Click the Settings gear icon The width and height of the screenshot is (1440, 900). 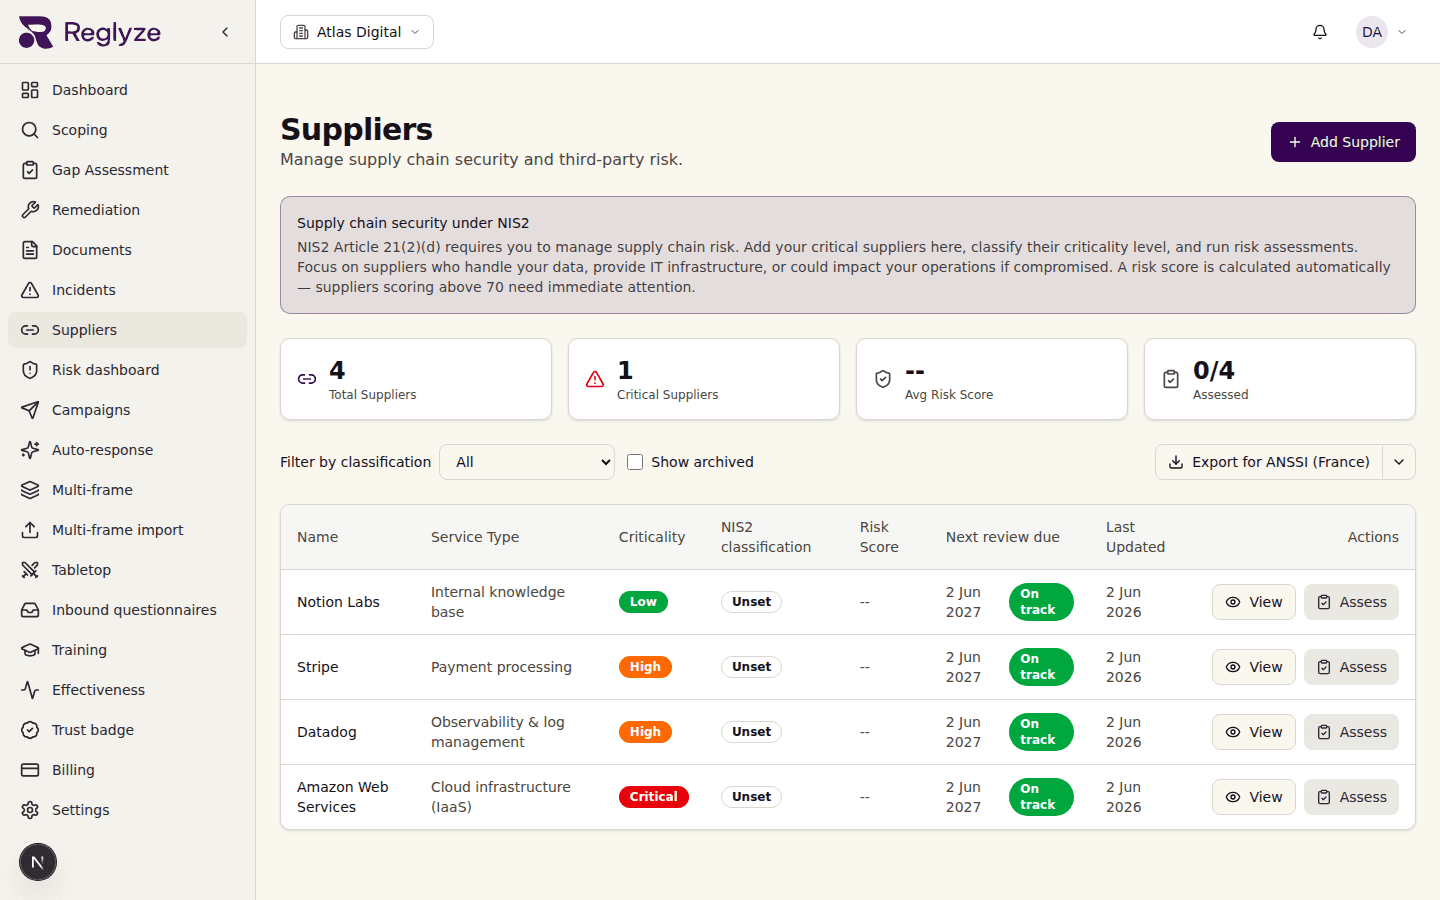30,810
